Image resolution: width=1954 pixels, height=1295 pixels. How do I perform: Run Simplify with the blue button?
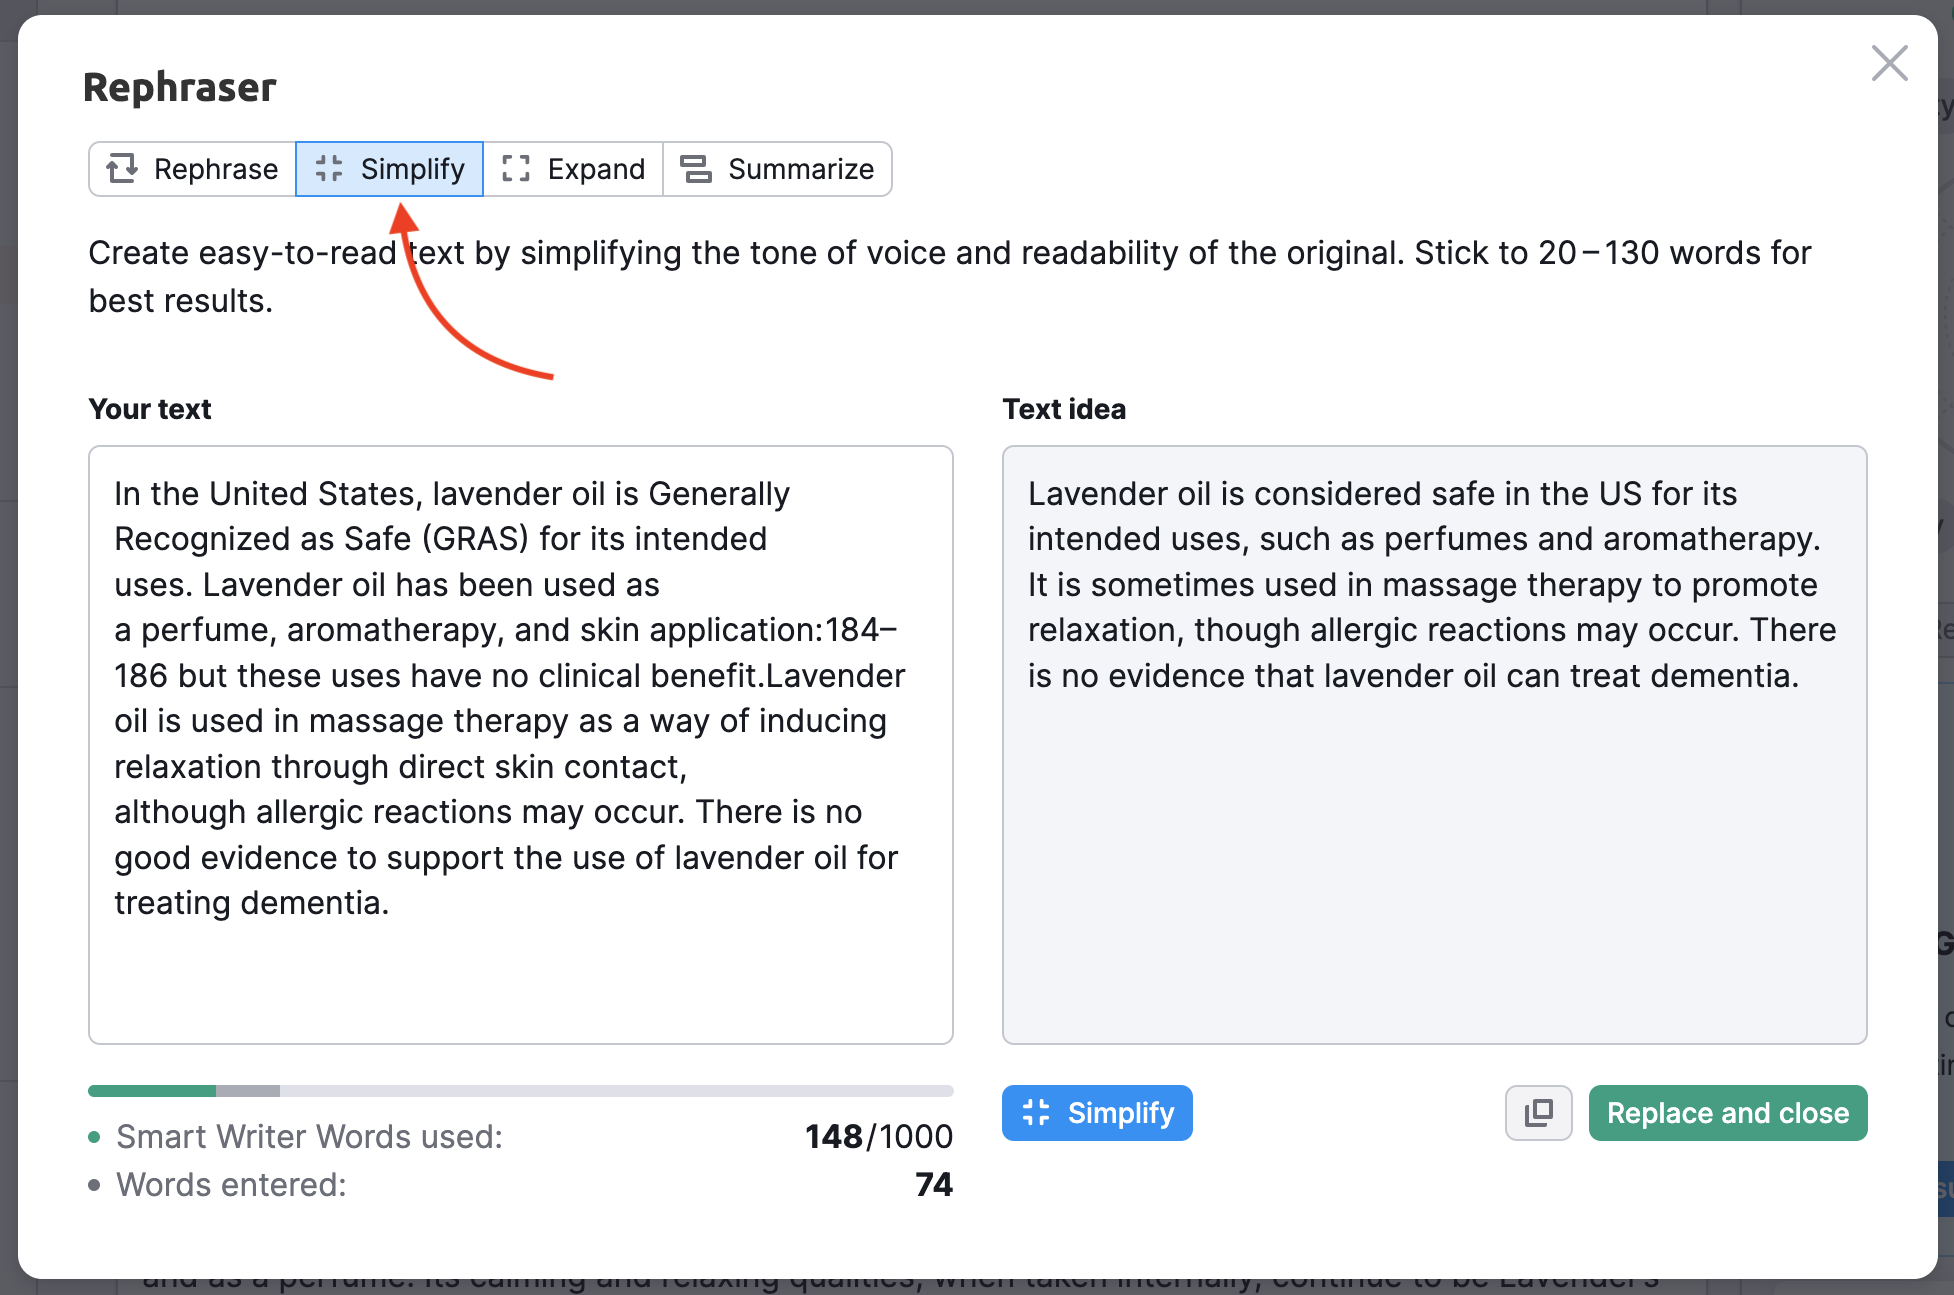1097,1113
